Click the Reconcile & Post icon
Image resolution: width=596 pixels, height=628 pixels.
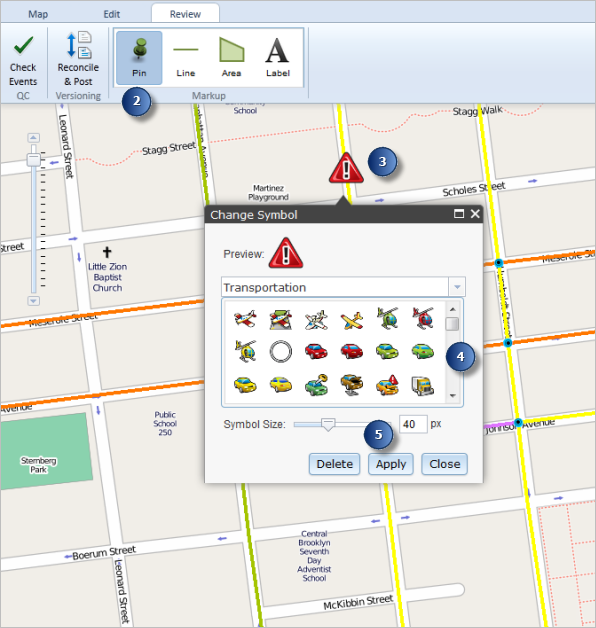(x=79, y=44)
